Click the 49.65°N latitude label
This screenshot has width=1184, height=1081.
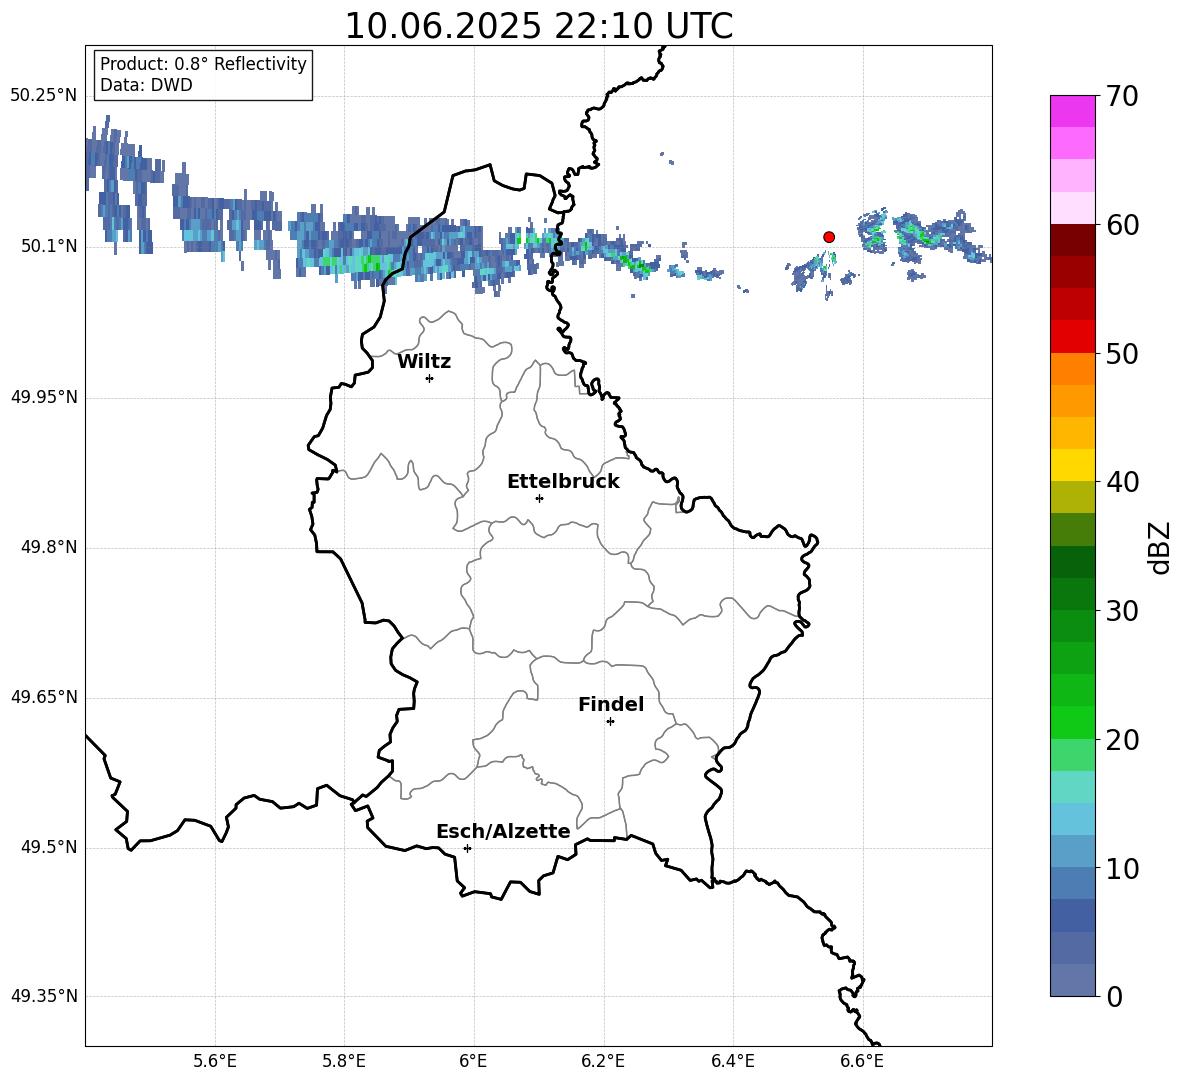pyautogui.click(x=44, y=697)
